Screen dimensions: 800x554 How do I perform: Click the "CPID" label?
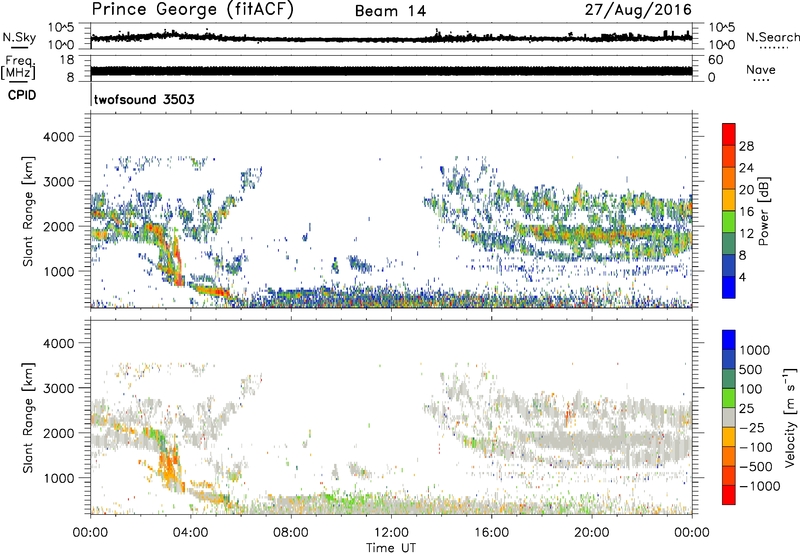click(x=22, y=95)
